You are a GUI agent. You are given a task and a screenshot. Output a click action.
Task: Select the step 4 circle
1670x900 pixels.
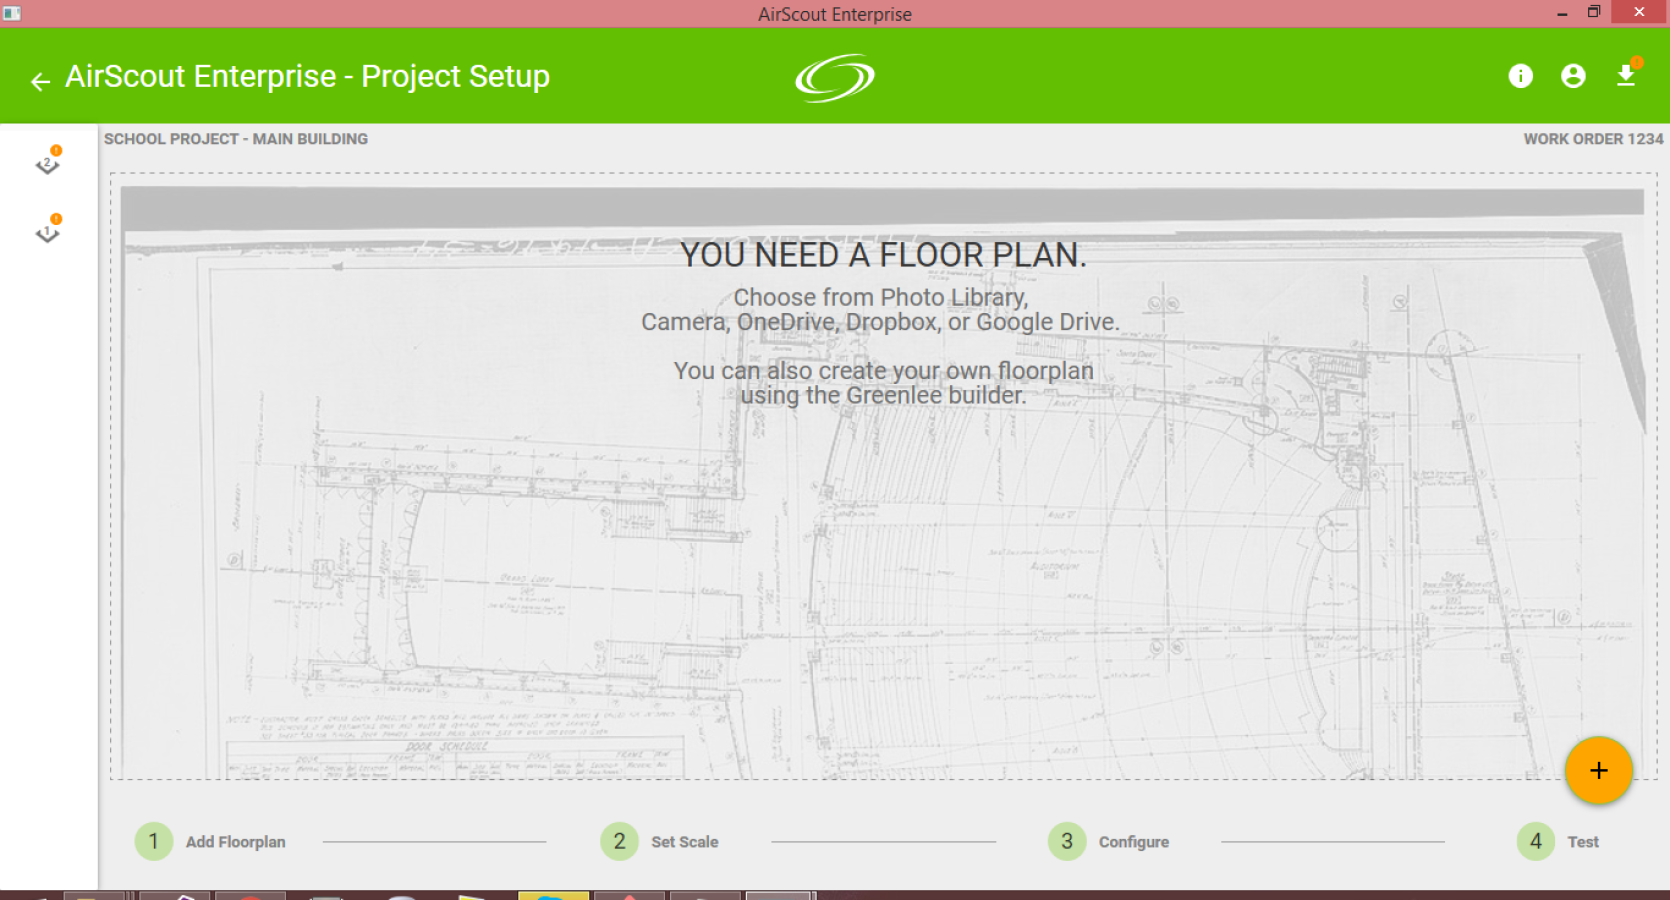pos(1536,841)
